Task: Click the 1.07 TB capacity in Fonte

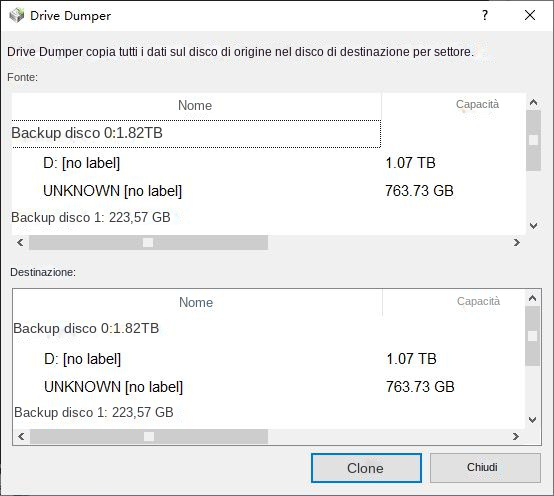Action: (410, 163)
